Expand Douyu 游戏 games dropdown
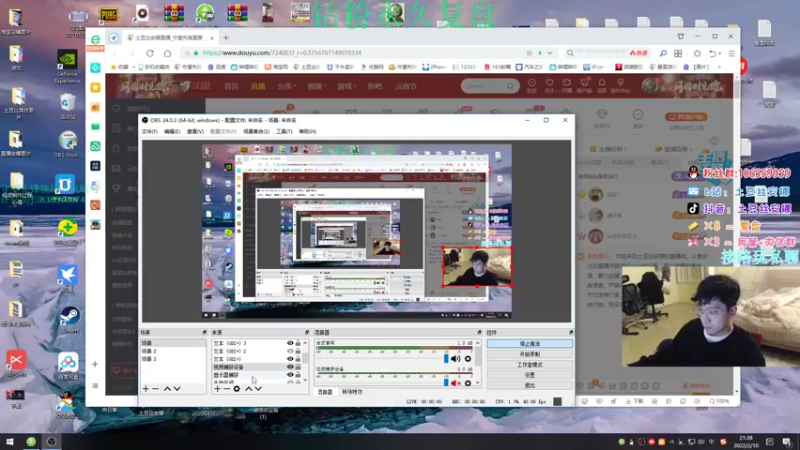 (346, 87)
